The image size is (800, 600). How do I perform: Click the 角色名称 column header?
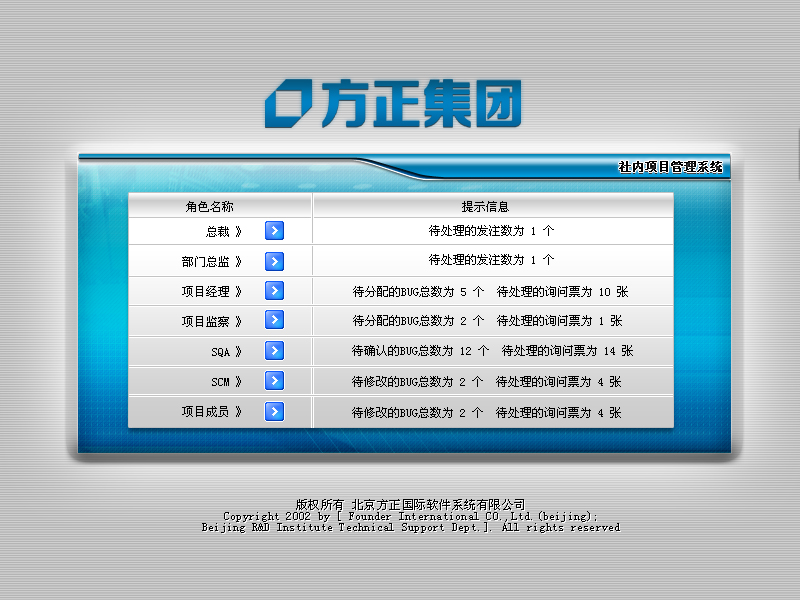pyautogui.click(x=209, y=207)
